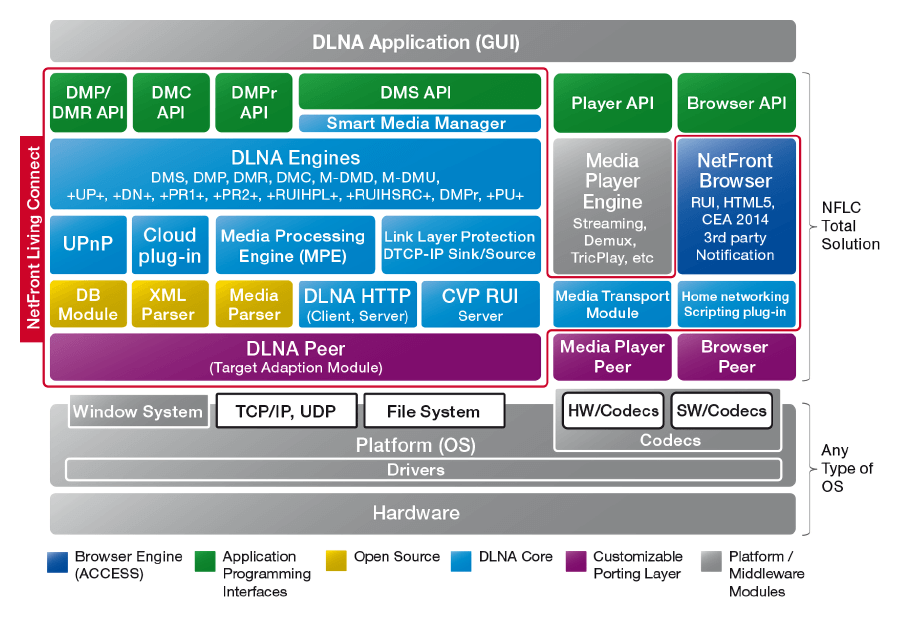
Task: Click the Media Player Engine block
Action: click(x=612, y=206)
